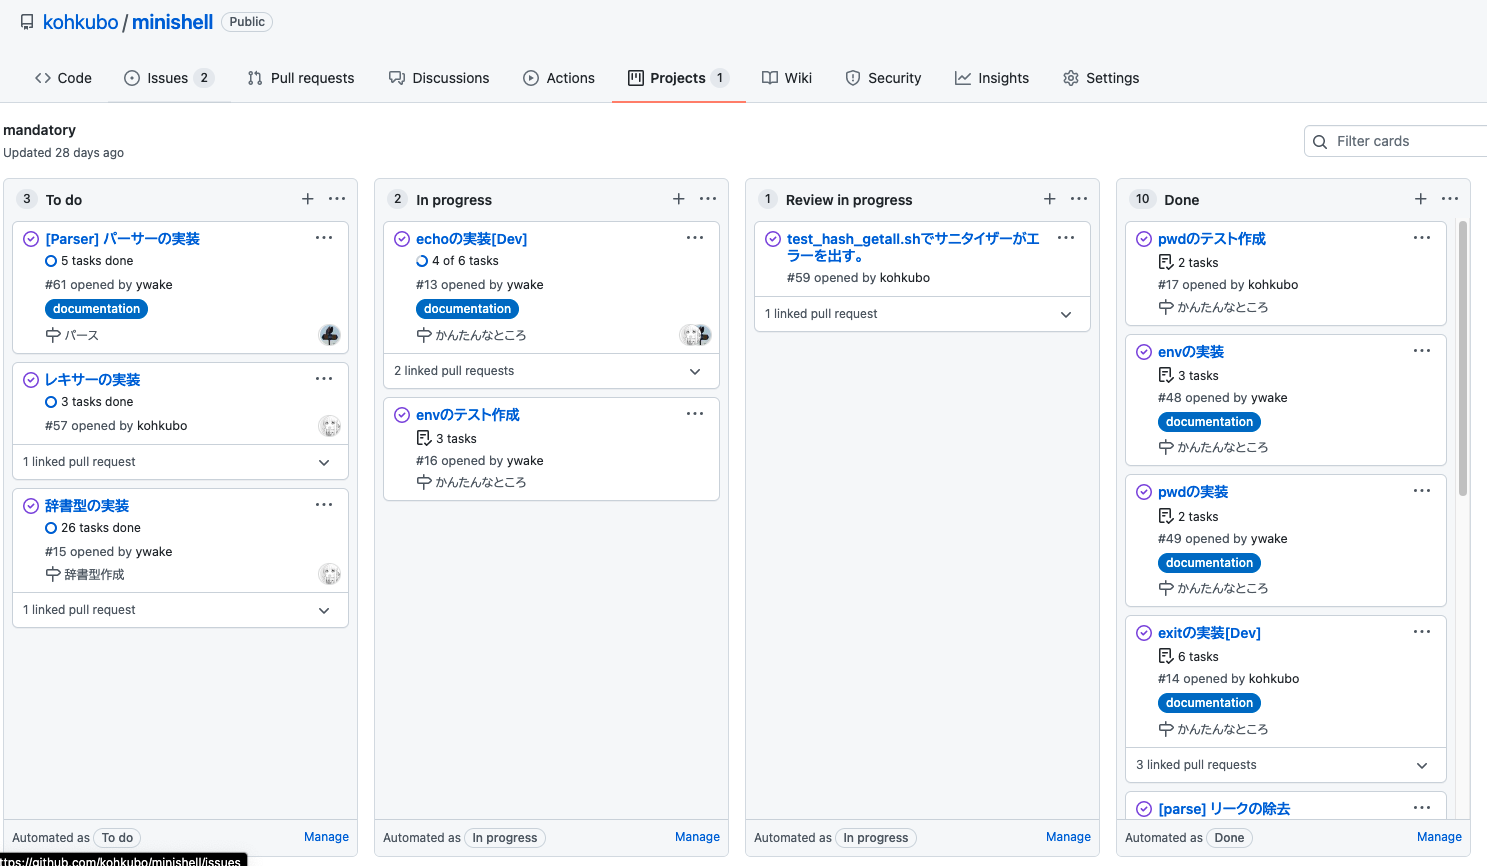The height and width of the screenshot is (866, 1487).
Task: Open the card menu for 辞書型の実装
Action: click(x=324, y=505)
